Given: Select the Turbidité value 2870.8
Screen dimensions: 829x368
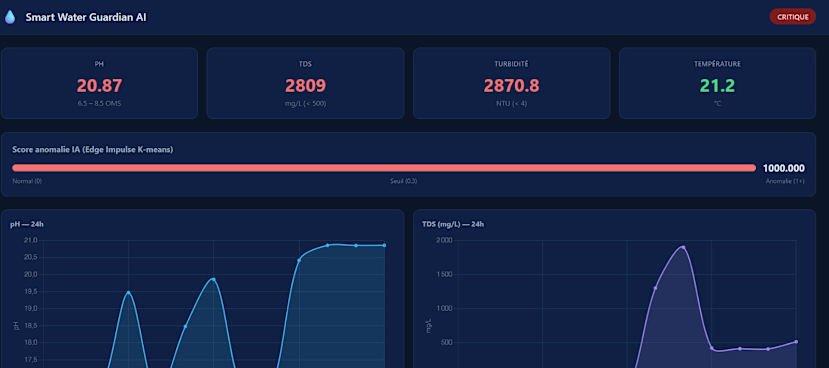Looking at the screenshot, I should coord(512,86).
